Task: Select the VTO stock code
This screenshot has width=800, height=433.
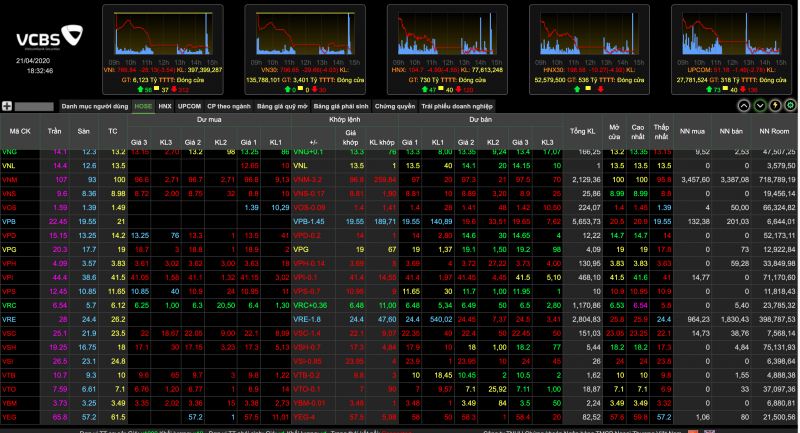Action: (9, 389)
